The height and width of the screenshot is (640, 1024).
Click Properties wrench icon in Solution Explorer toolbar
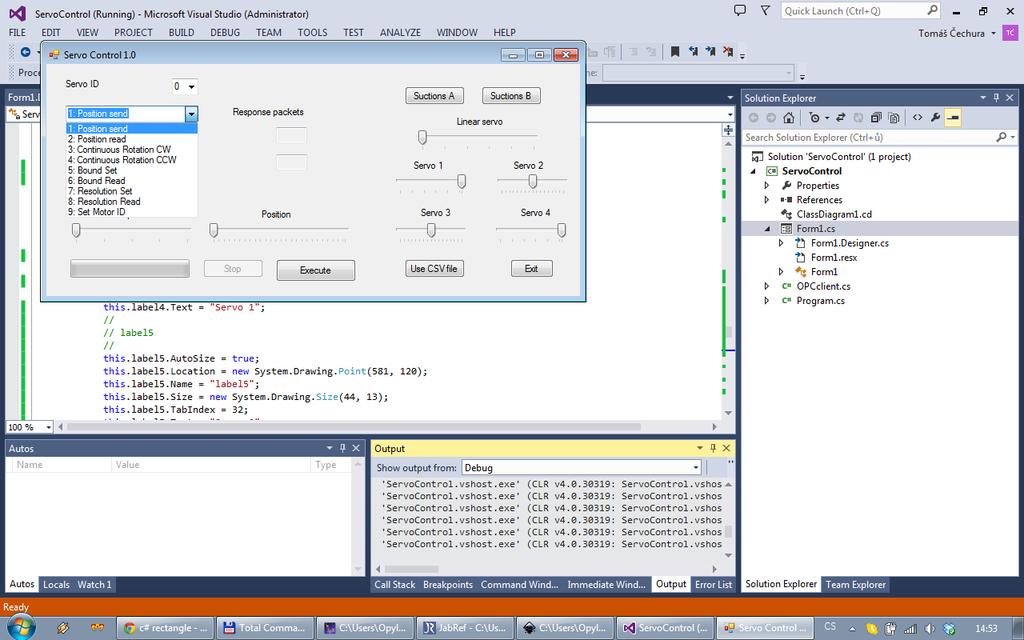click(935, 118)
